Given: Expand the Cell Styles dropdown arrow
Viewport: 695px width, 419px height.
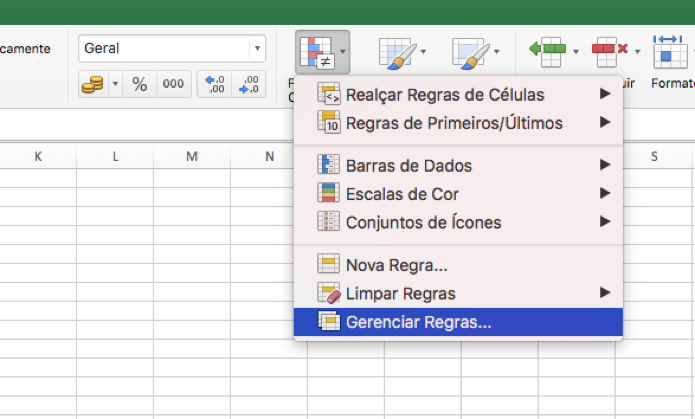Looking at the screenshot, I should pos(497,52).
